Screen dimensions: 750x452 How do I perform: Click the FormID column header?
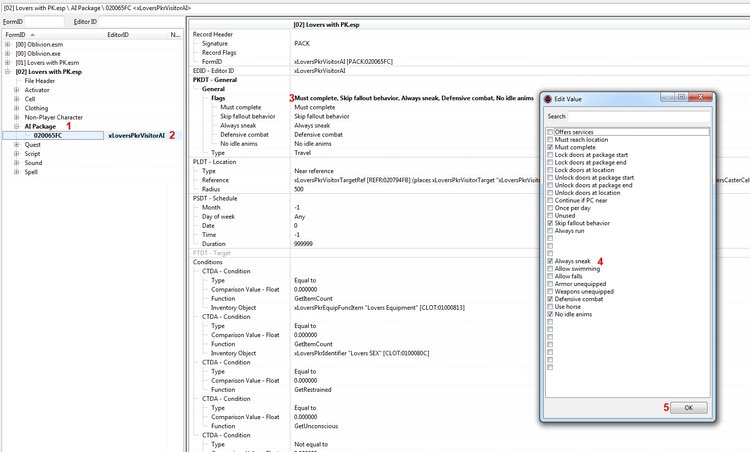click(53, 35)
